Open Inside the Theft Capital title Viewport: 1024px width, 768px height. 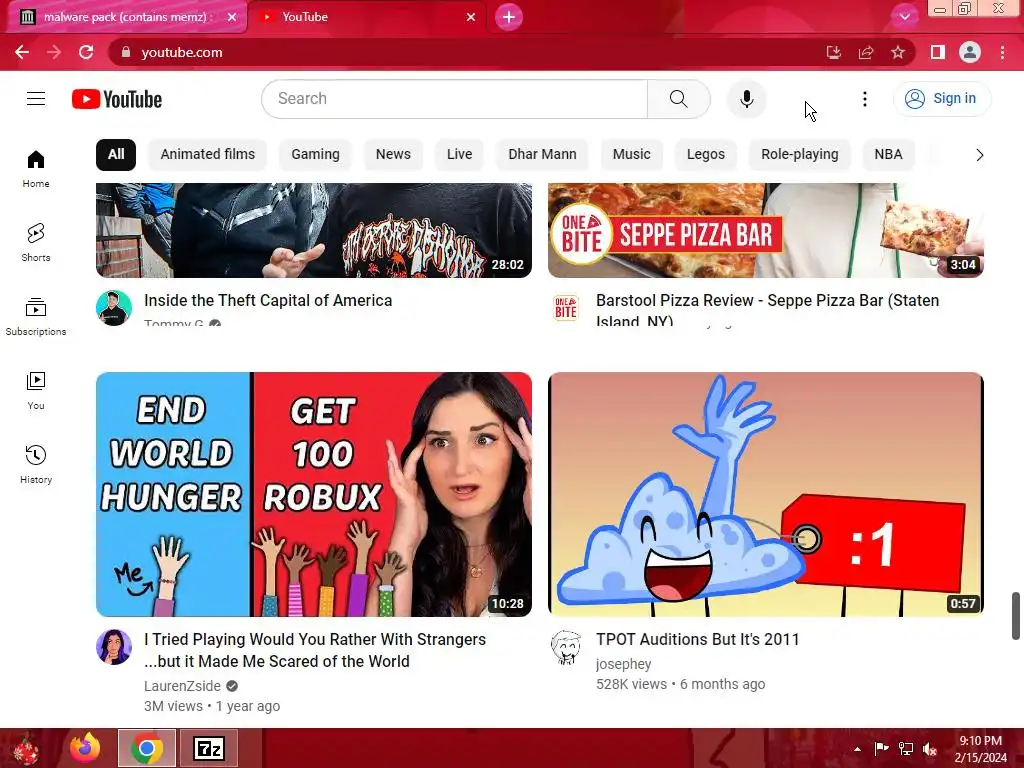[268, 300]
